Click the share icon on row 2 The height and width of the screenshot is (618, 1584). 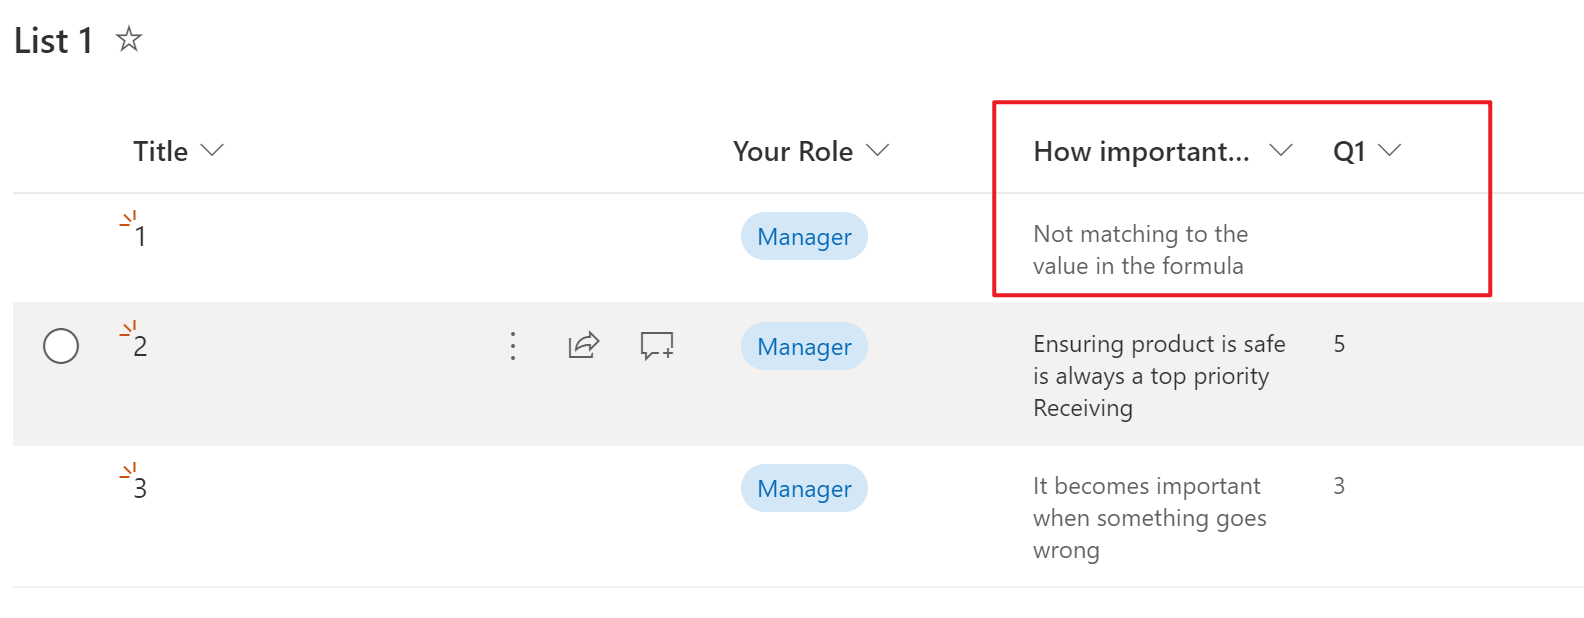coord(584,346)
